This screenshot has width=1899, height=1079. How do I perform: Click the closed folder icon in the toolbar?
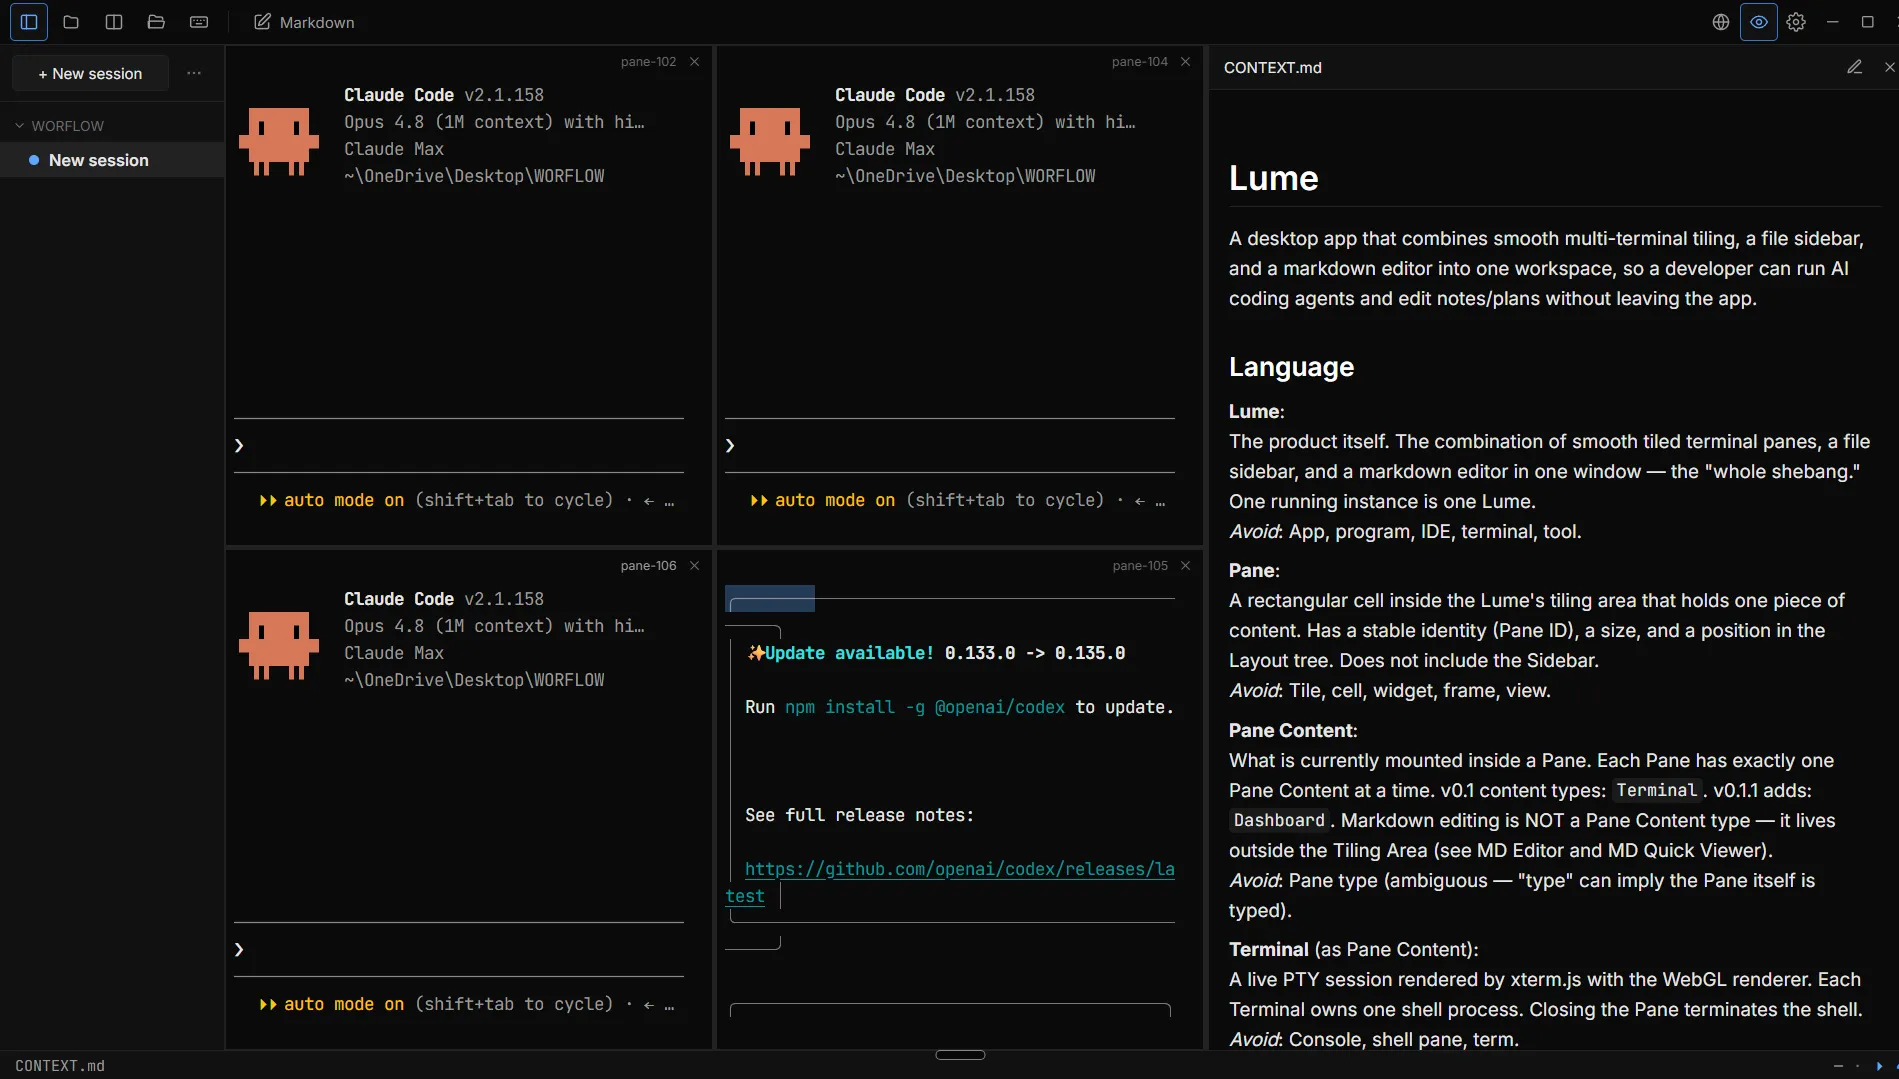click(71, 22)
